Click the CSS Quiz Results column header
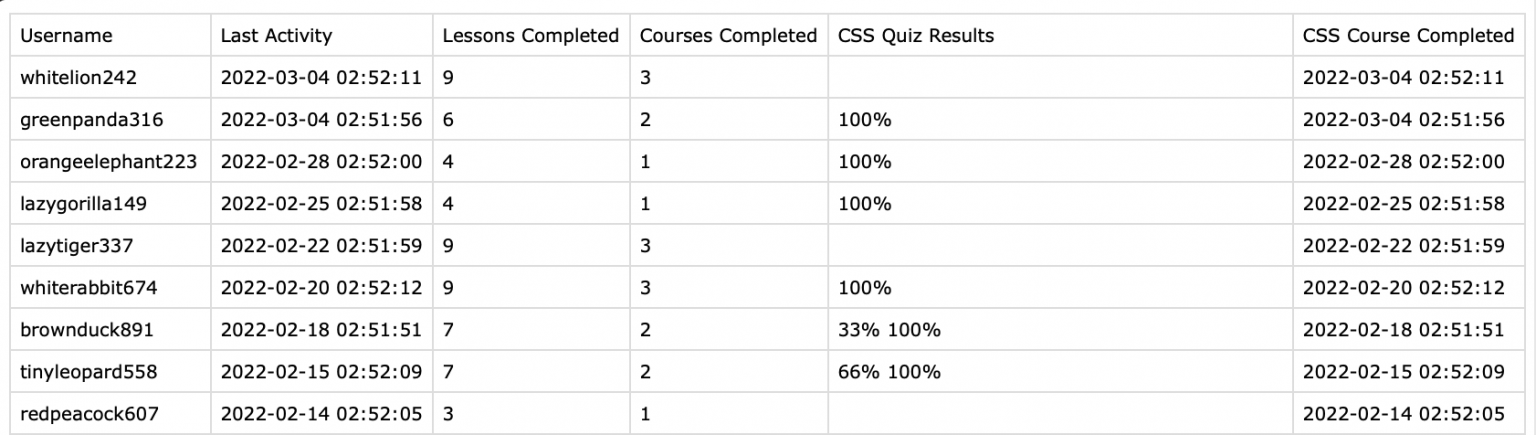 point(917,36)
